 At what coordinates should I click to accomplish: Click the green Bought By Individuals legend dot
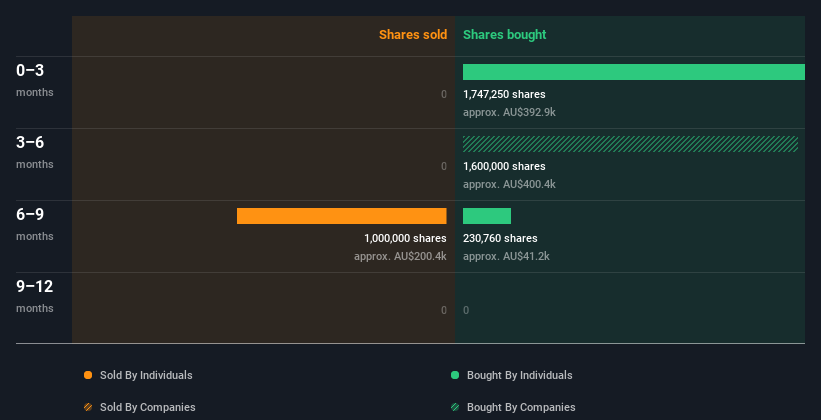[455, 375]
